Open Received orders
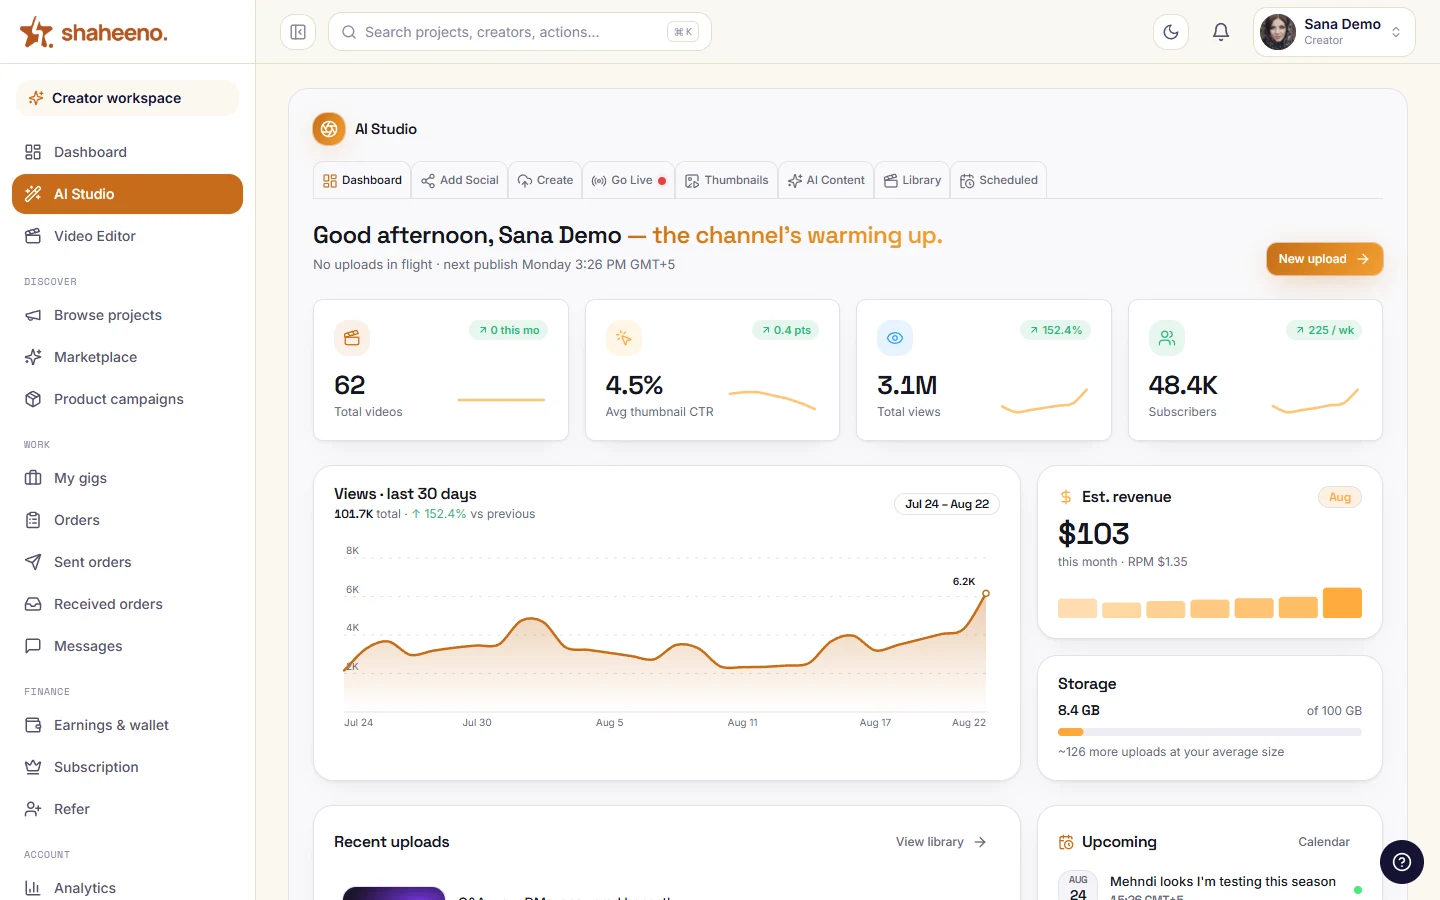Image resolution: width=1440 pixels, height=900 pixels. pos(127,604)
